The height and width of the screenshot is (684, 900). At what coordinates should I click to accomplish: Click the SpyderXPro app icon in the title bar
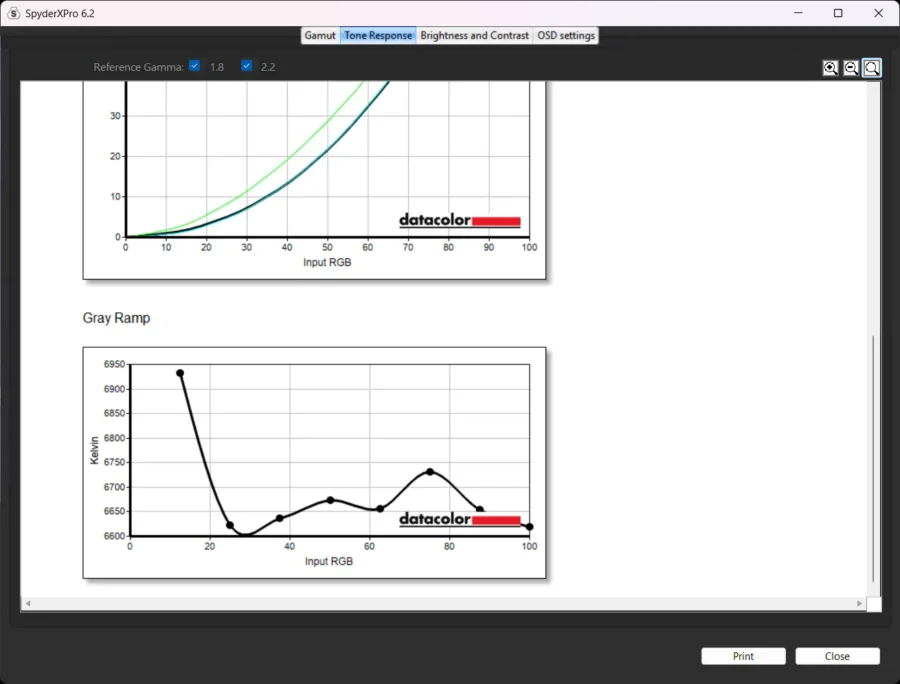[13, 13]
